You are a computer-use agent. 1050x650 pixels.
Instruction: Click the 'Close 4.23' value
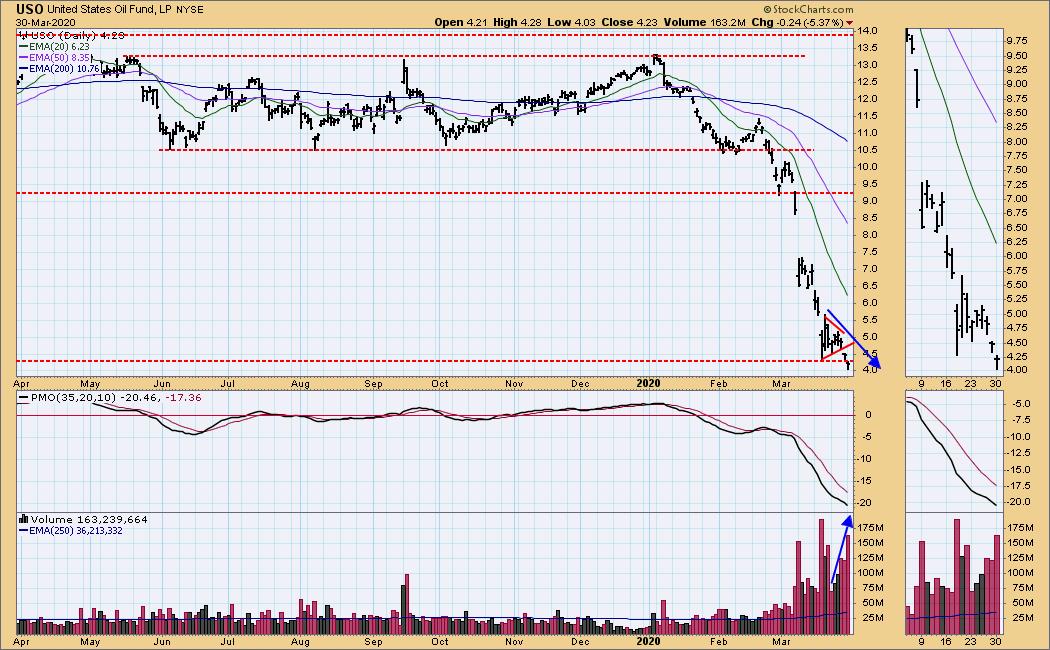click(629, 22)
